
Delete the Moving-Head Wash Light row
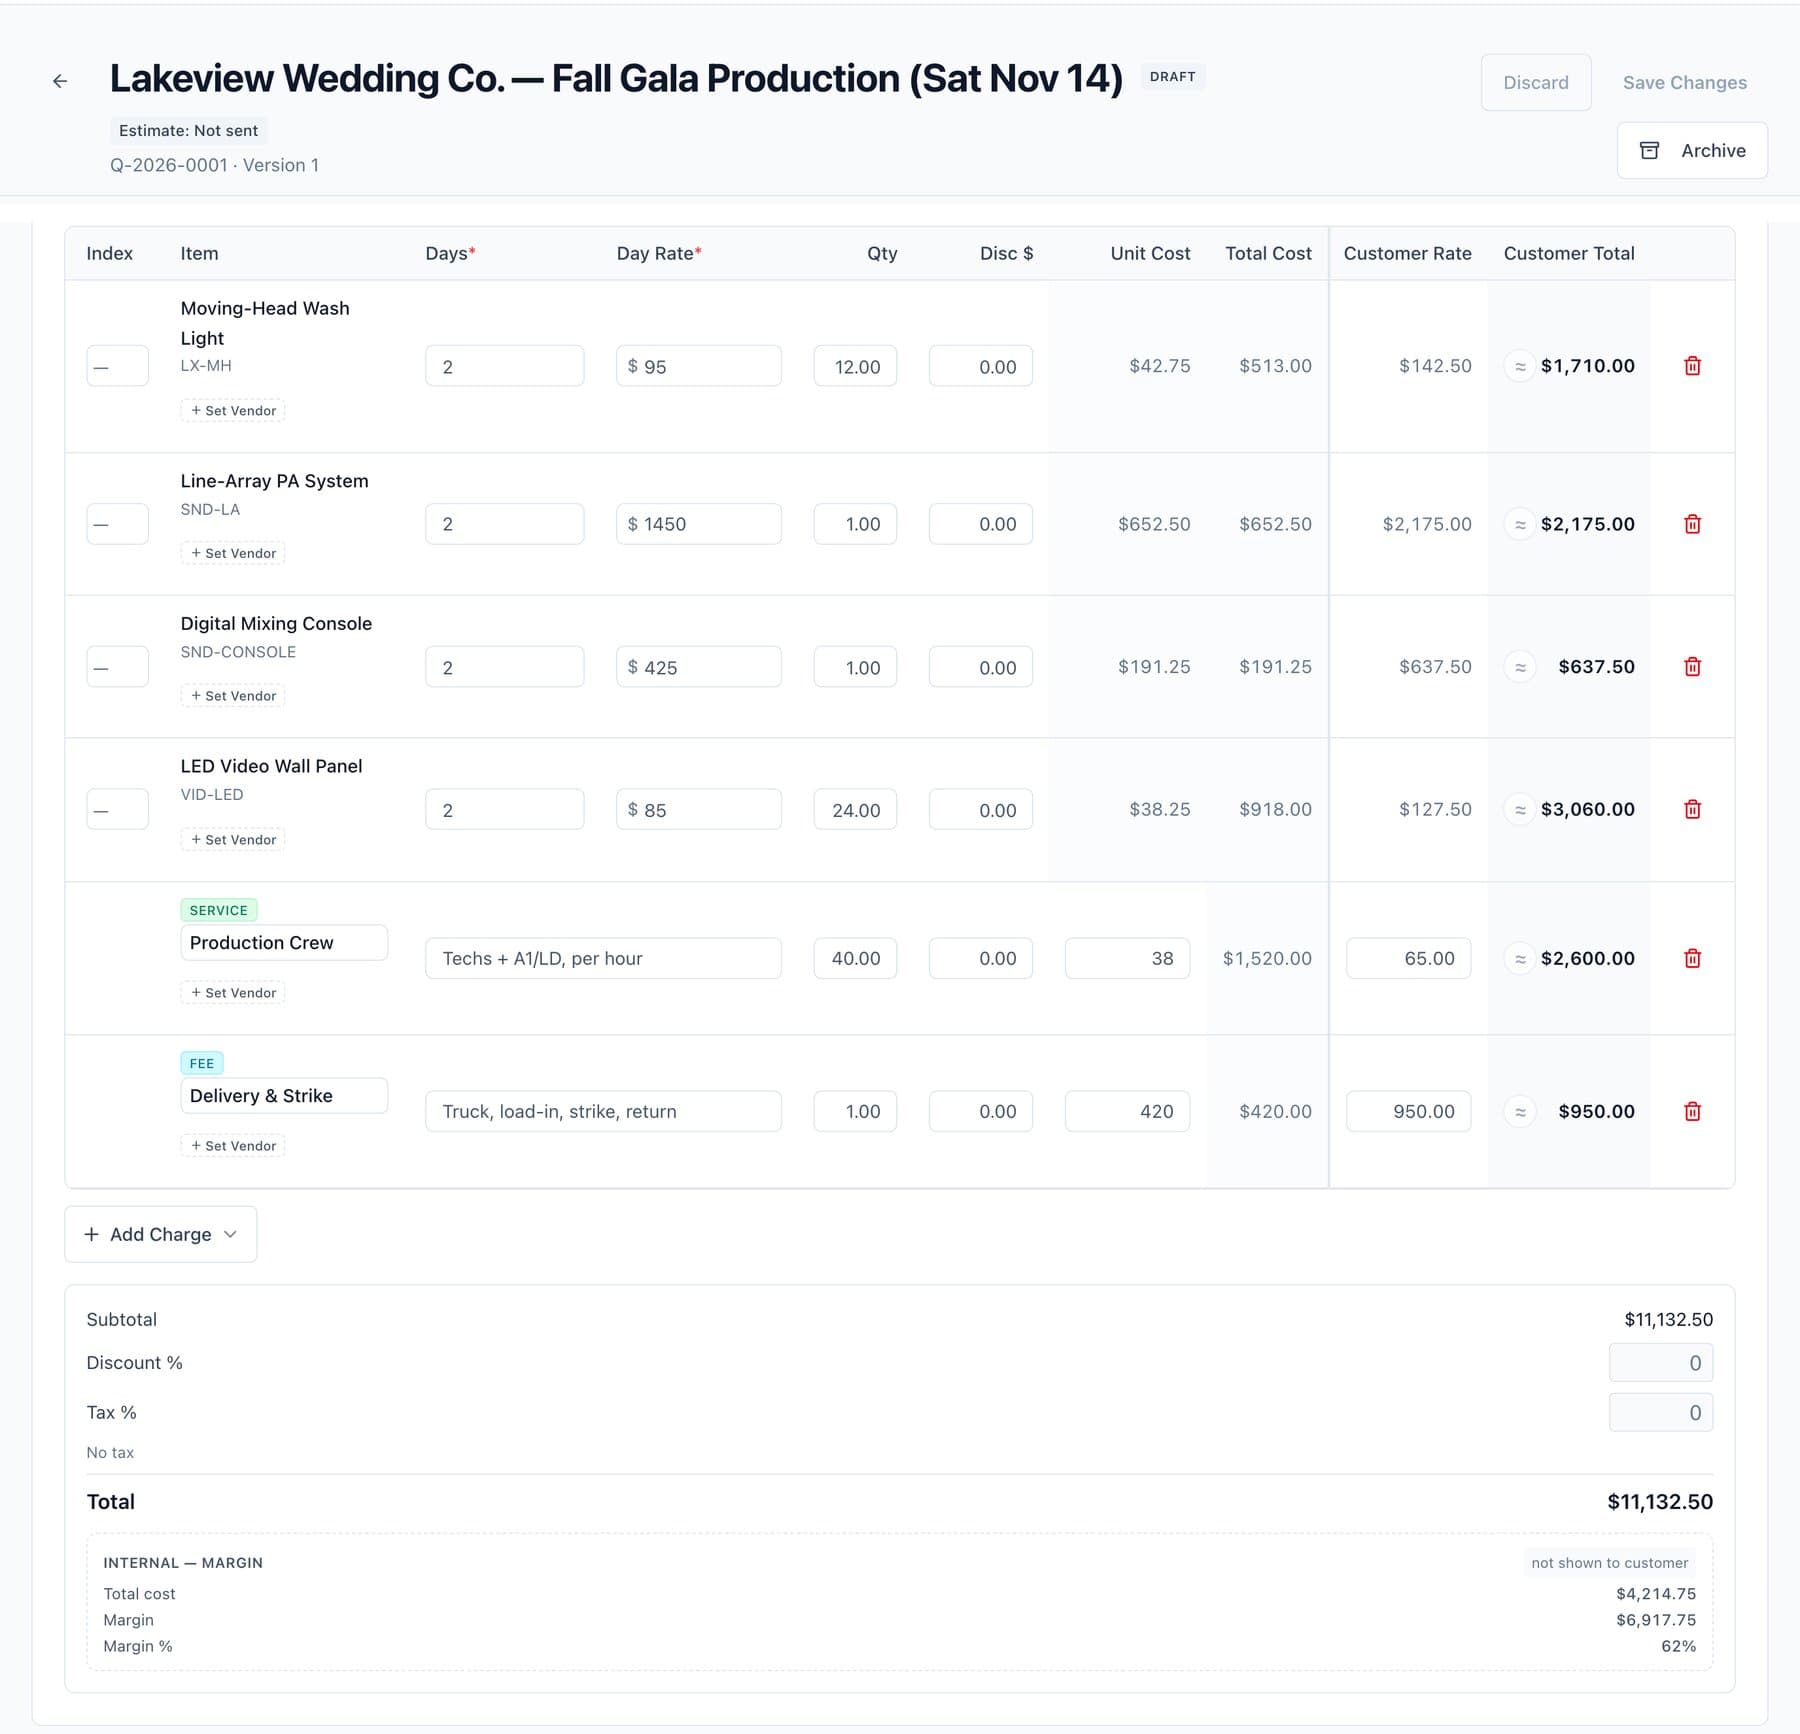[x=1692, y=366]
